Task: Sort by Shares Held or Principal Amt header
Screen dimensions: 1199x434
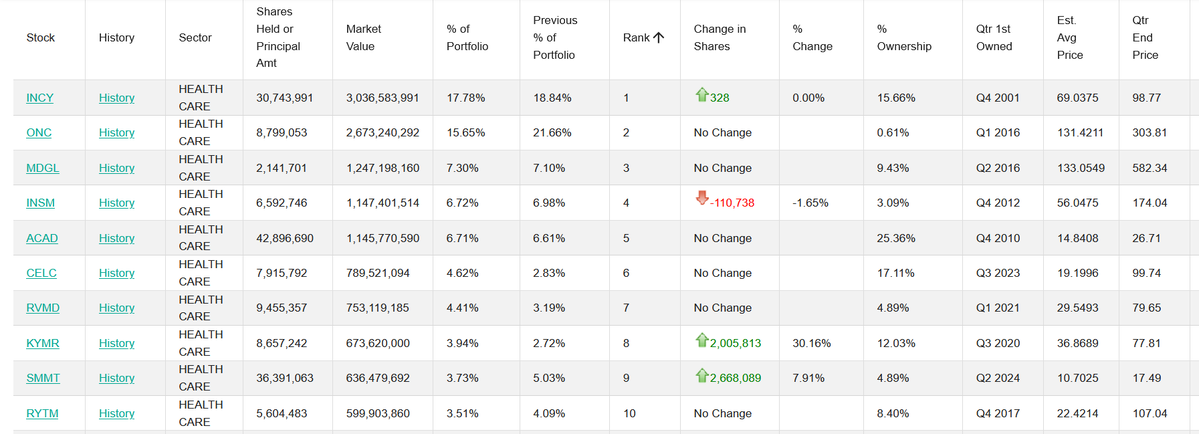Action: [278, 37]
